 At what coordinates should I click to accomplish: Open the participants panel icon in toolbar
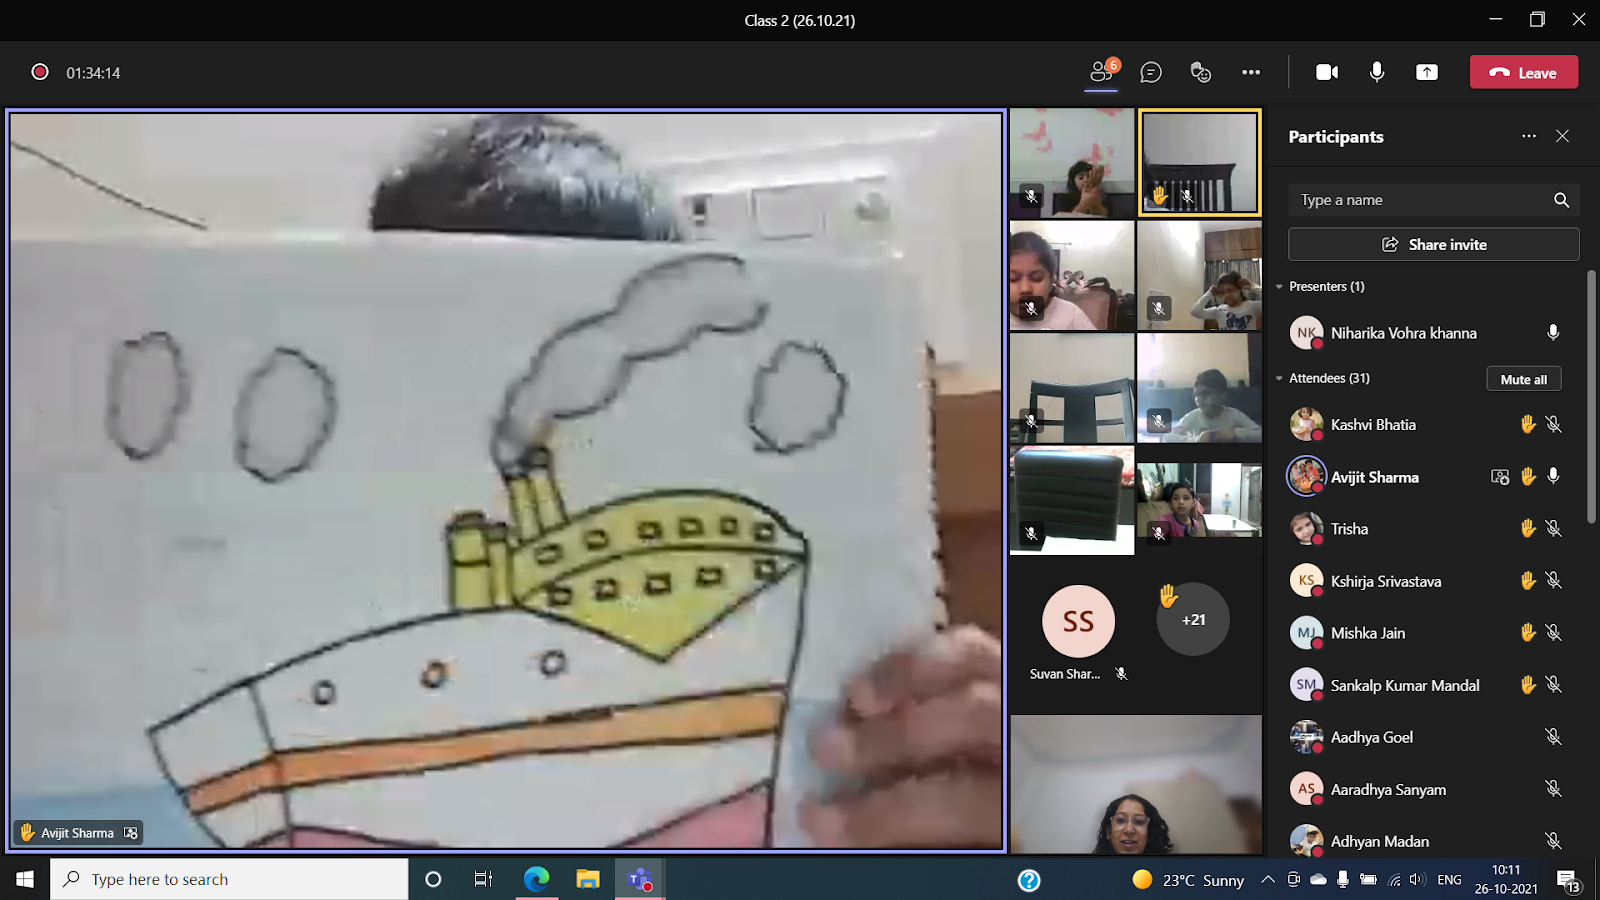pos(1101,72)
